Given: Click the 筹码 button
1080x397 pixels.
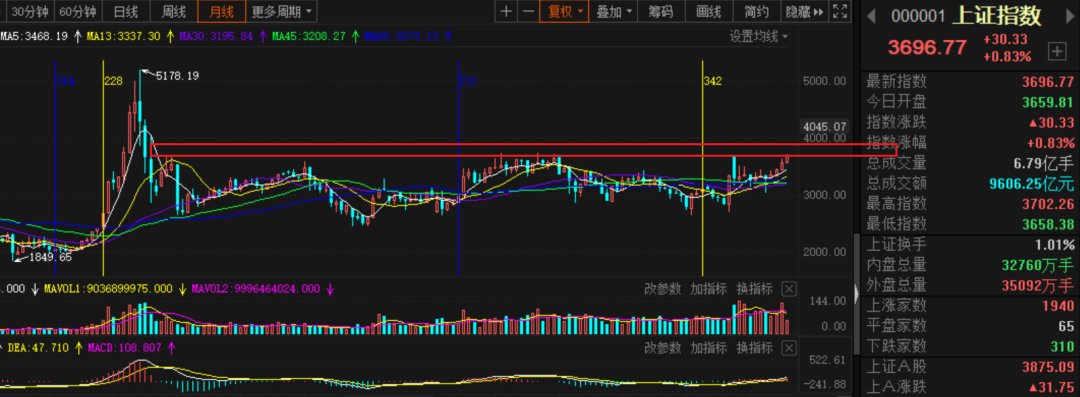Looking at the screenshot, I should (661, 11).
